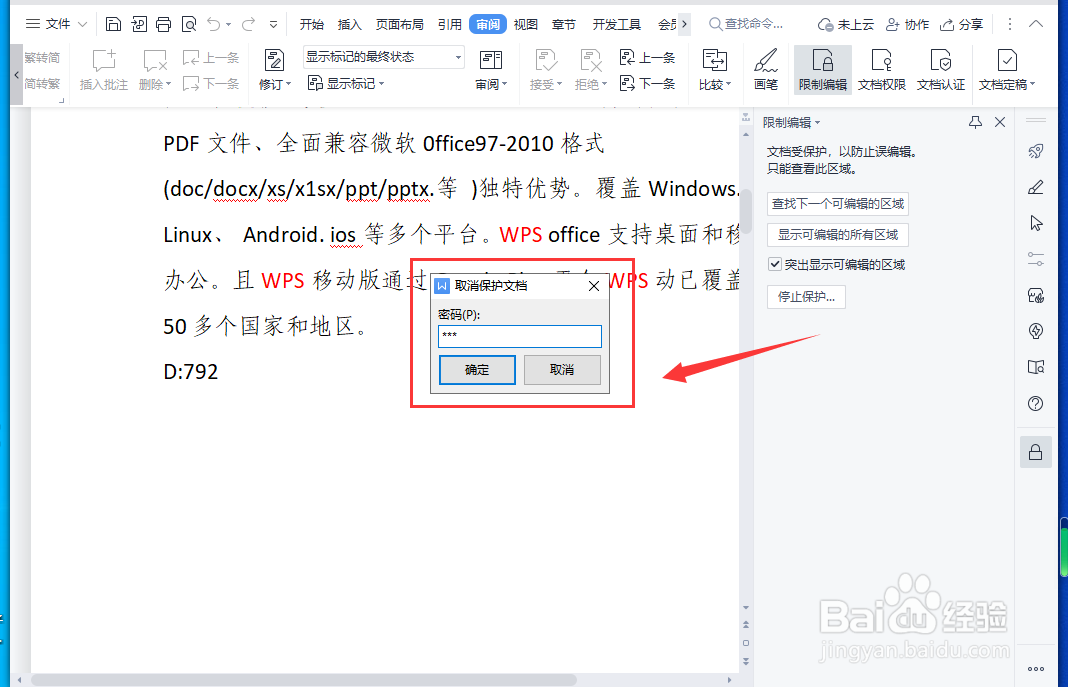Click the 文档认证 icon
Screen dimensions: 1068x687
click(941, 69)
